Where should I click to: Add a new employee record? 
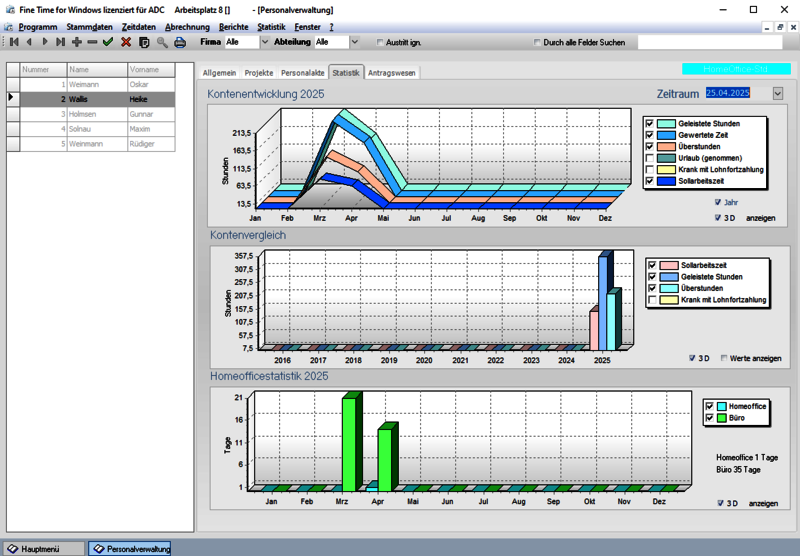click(x=77, y=42)
